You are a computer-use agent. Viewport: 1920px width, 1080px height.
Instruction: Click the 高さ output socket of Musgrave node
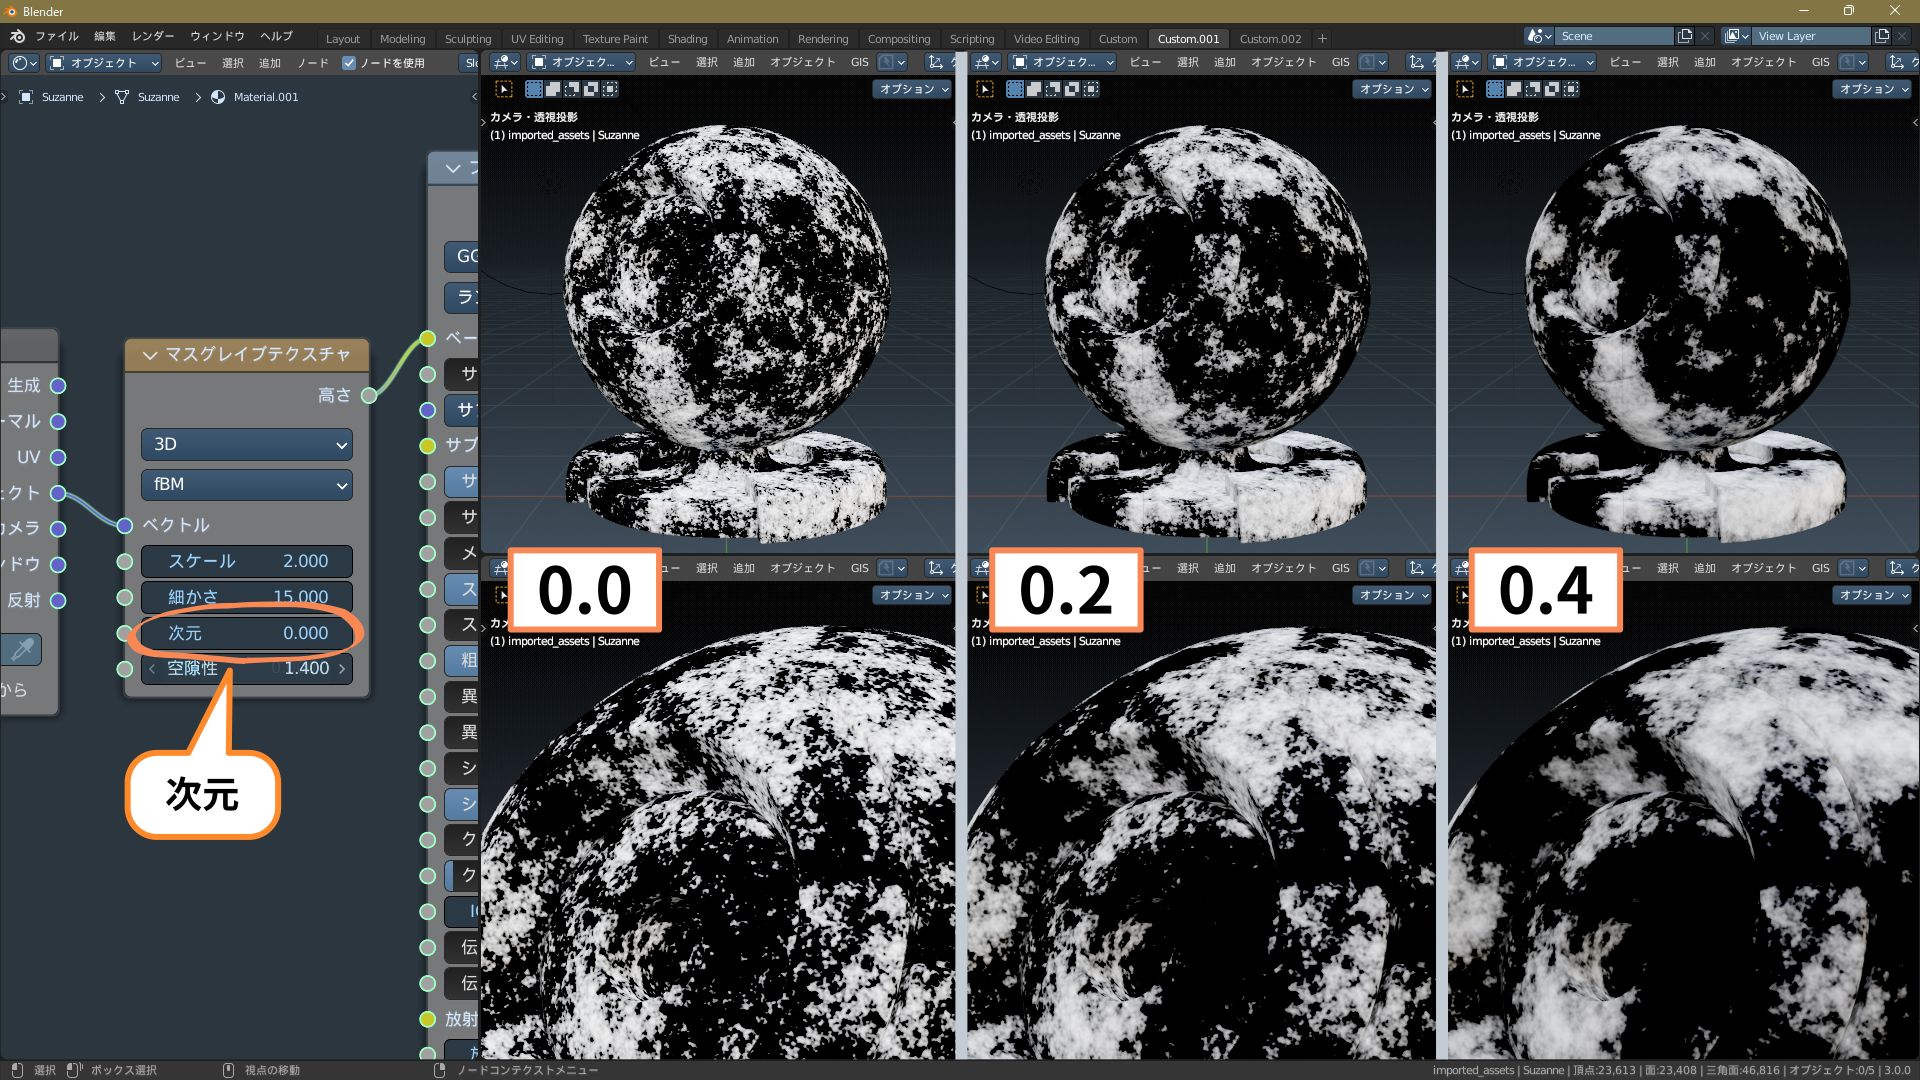click(369, 396)
